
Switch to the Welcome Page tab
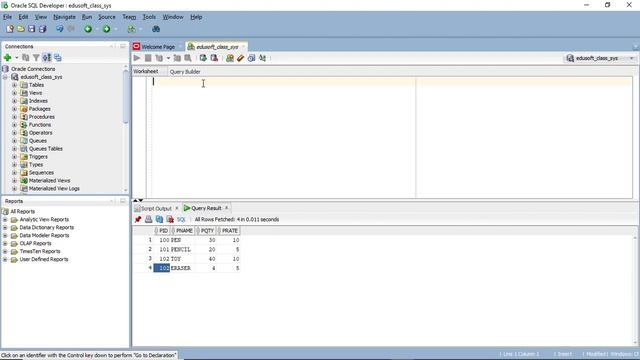pos(158,47)
